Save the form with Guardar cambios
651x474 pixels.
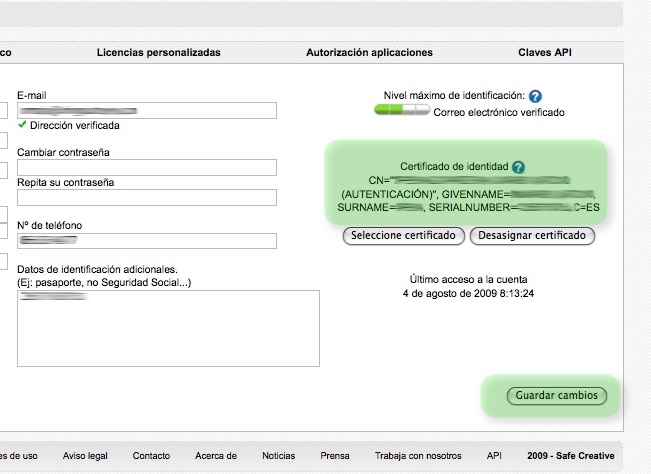coord(557,396)
